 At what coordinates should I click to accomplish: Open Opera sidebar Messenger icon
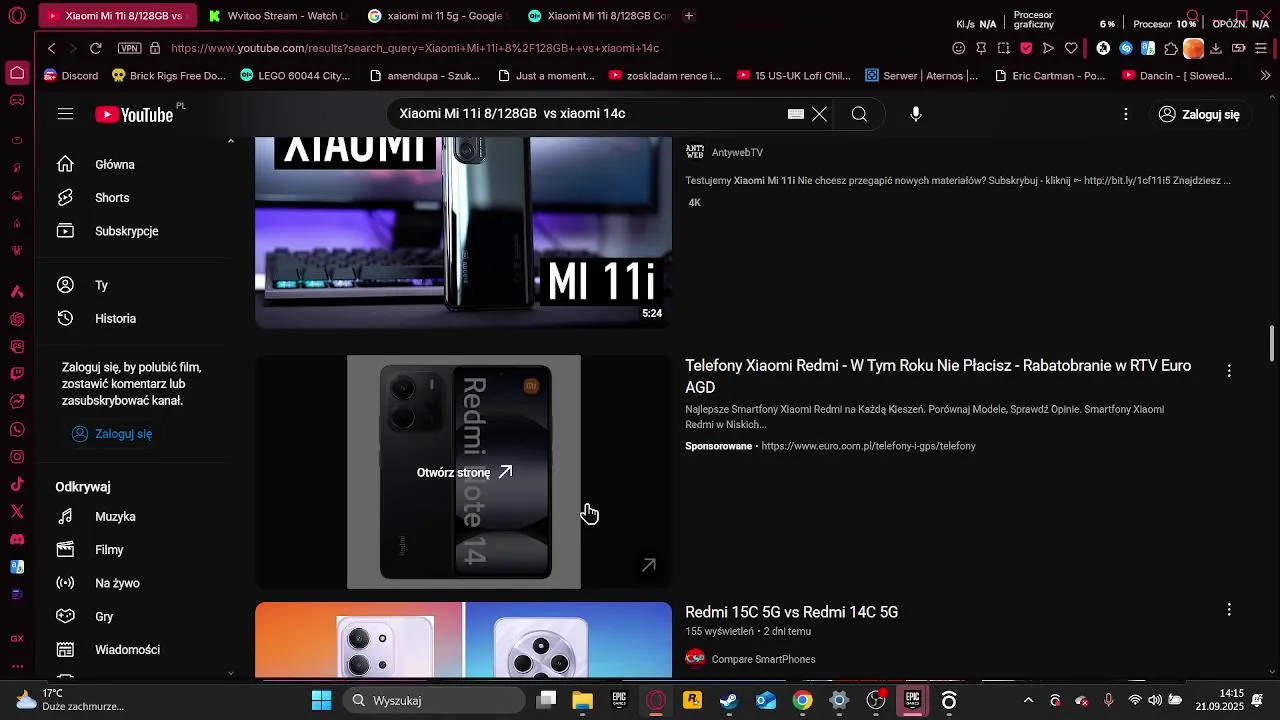(x=17, y=402)
